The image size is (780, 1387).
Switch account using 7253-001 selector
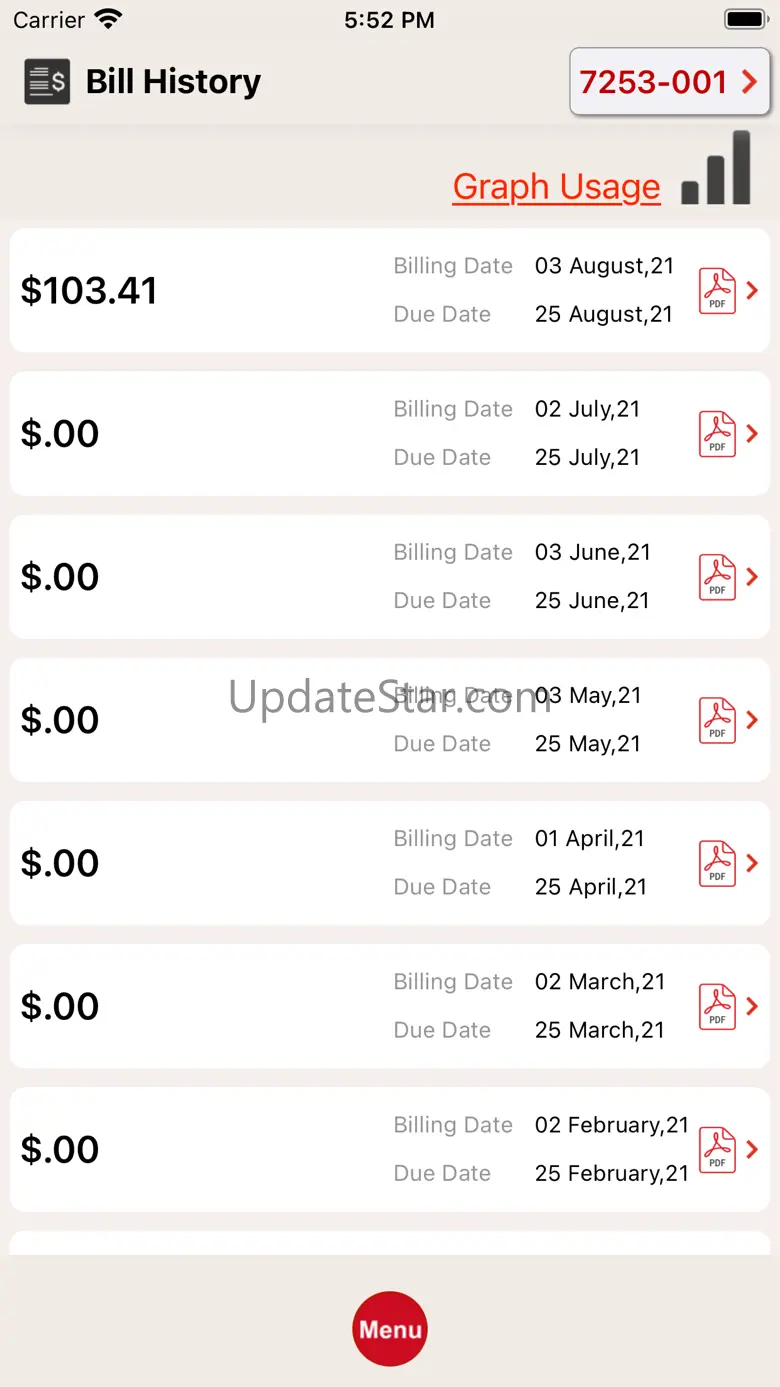pyautogui.click(x=669, y=82)
